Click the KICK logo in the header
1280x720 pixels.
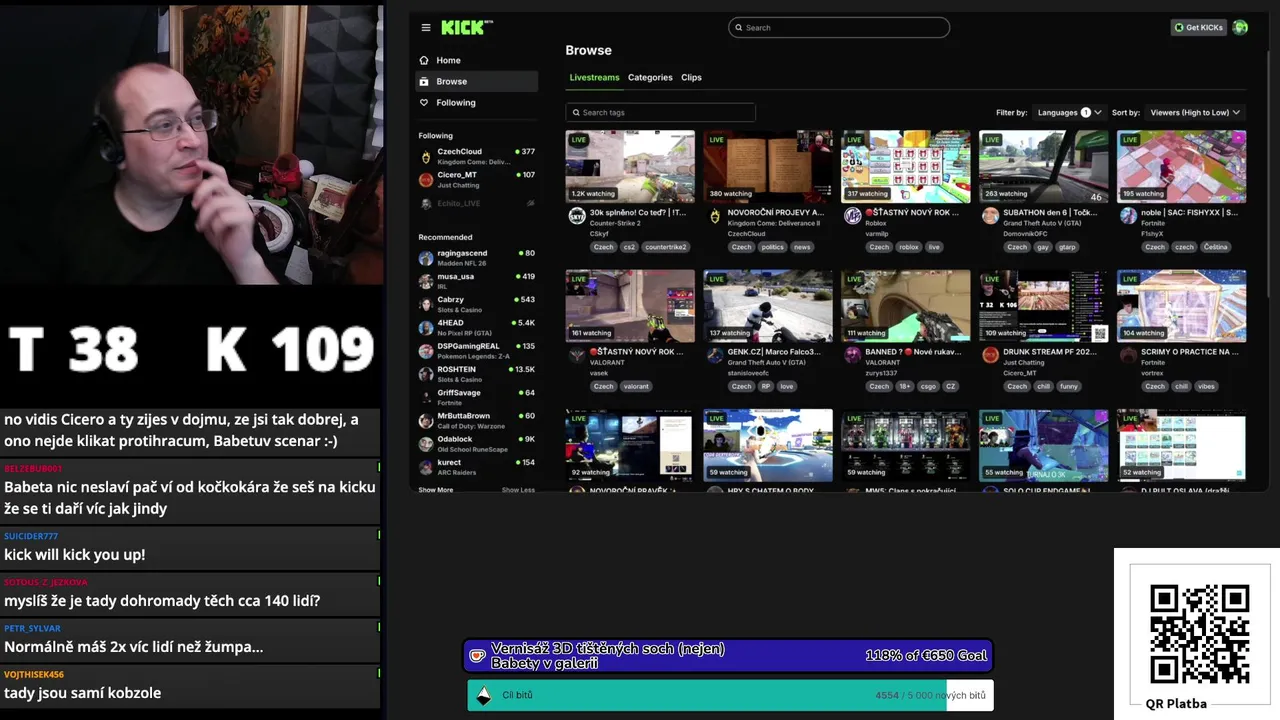coord(465,28)
